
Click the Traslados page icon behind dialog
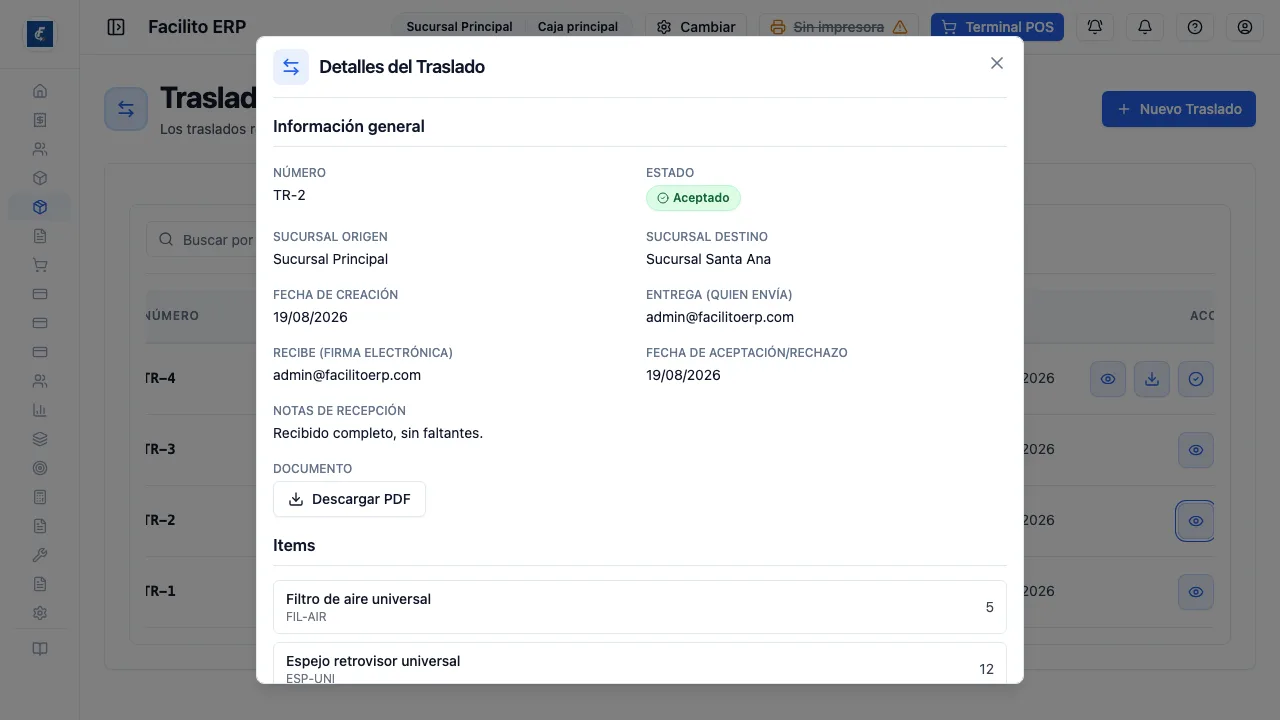(x=126, y=109)
